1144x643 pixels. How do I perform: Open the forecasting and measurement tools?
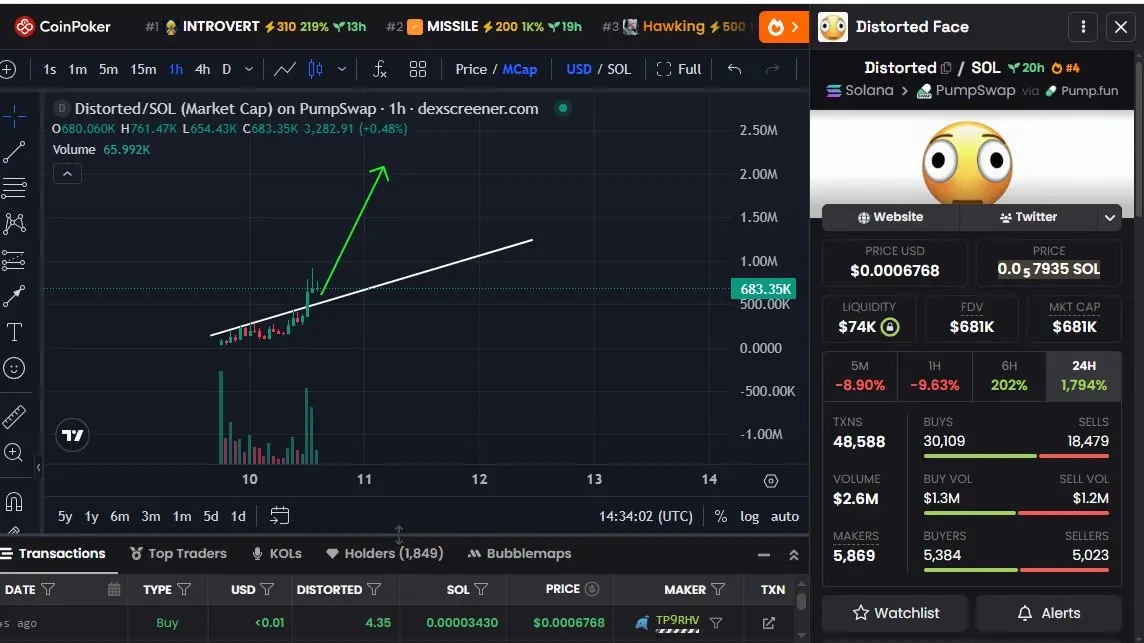tap(14, 260)
